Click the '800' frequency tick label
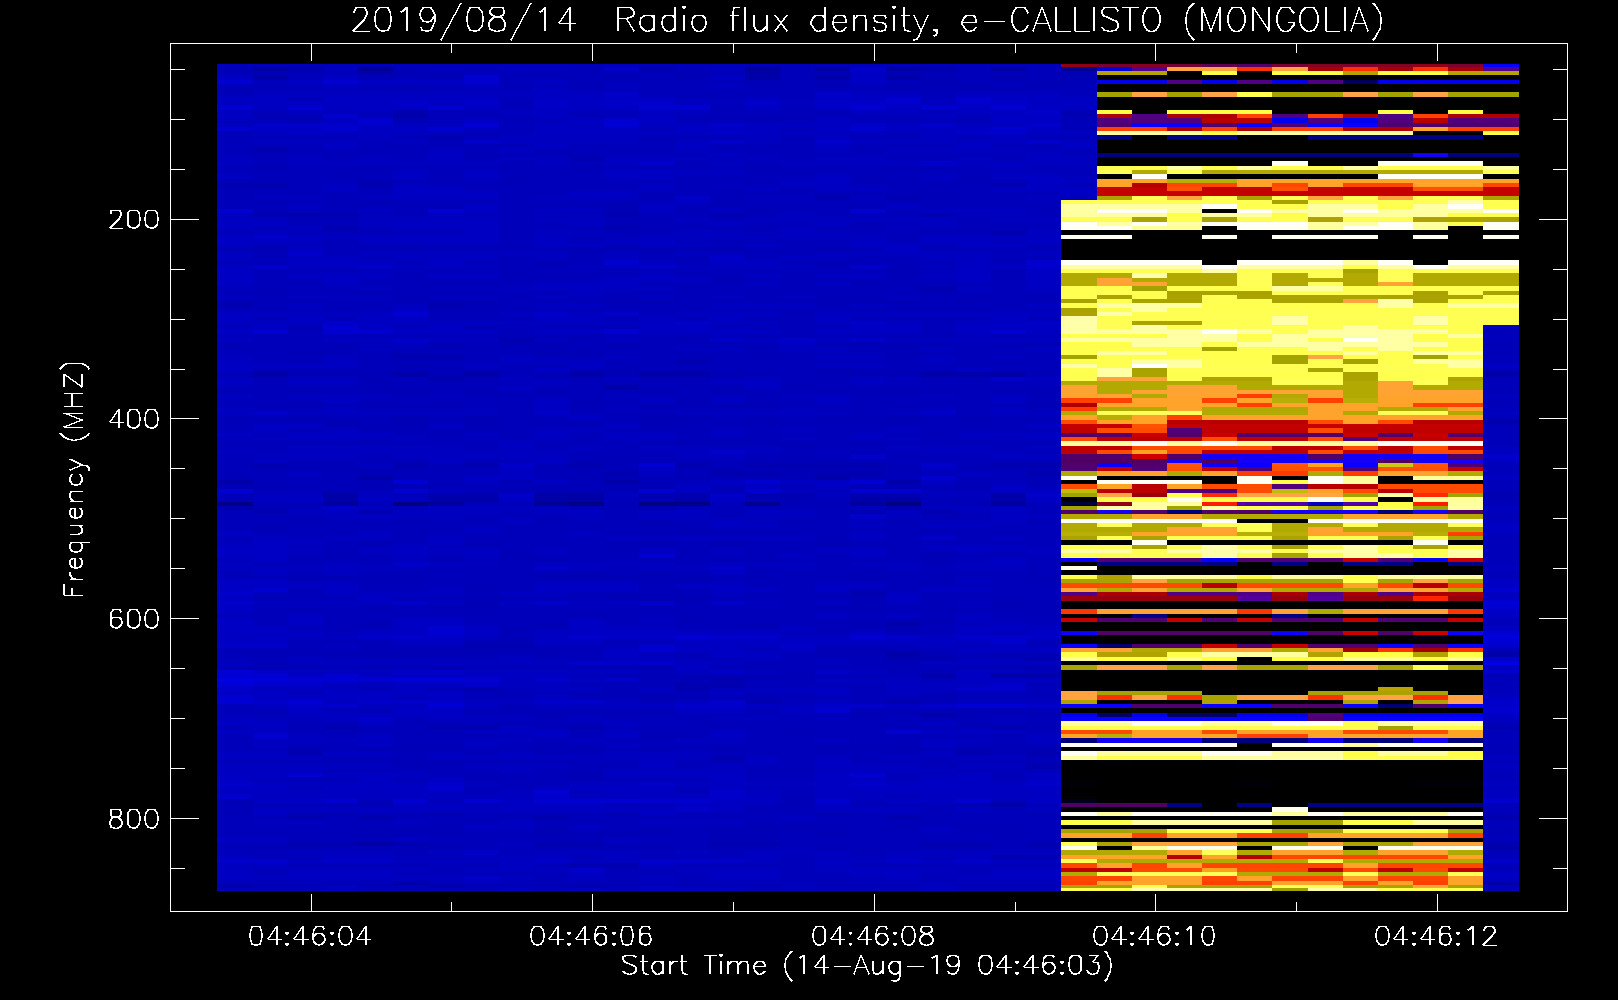This screenshot has width=1618, height=1000. point(134,819)
